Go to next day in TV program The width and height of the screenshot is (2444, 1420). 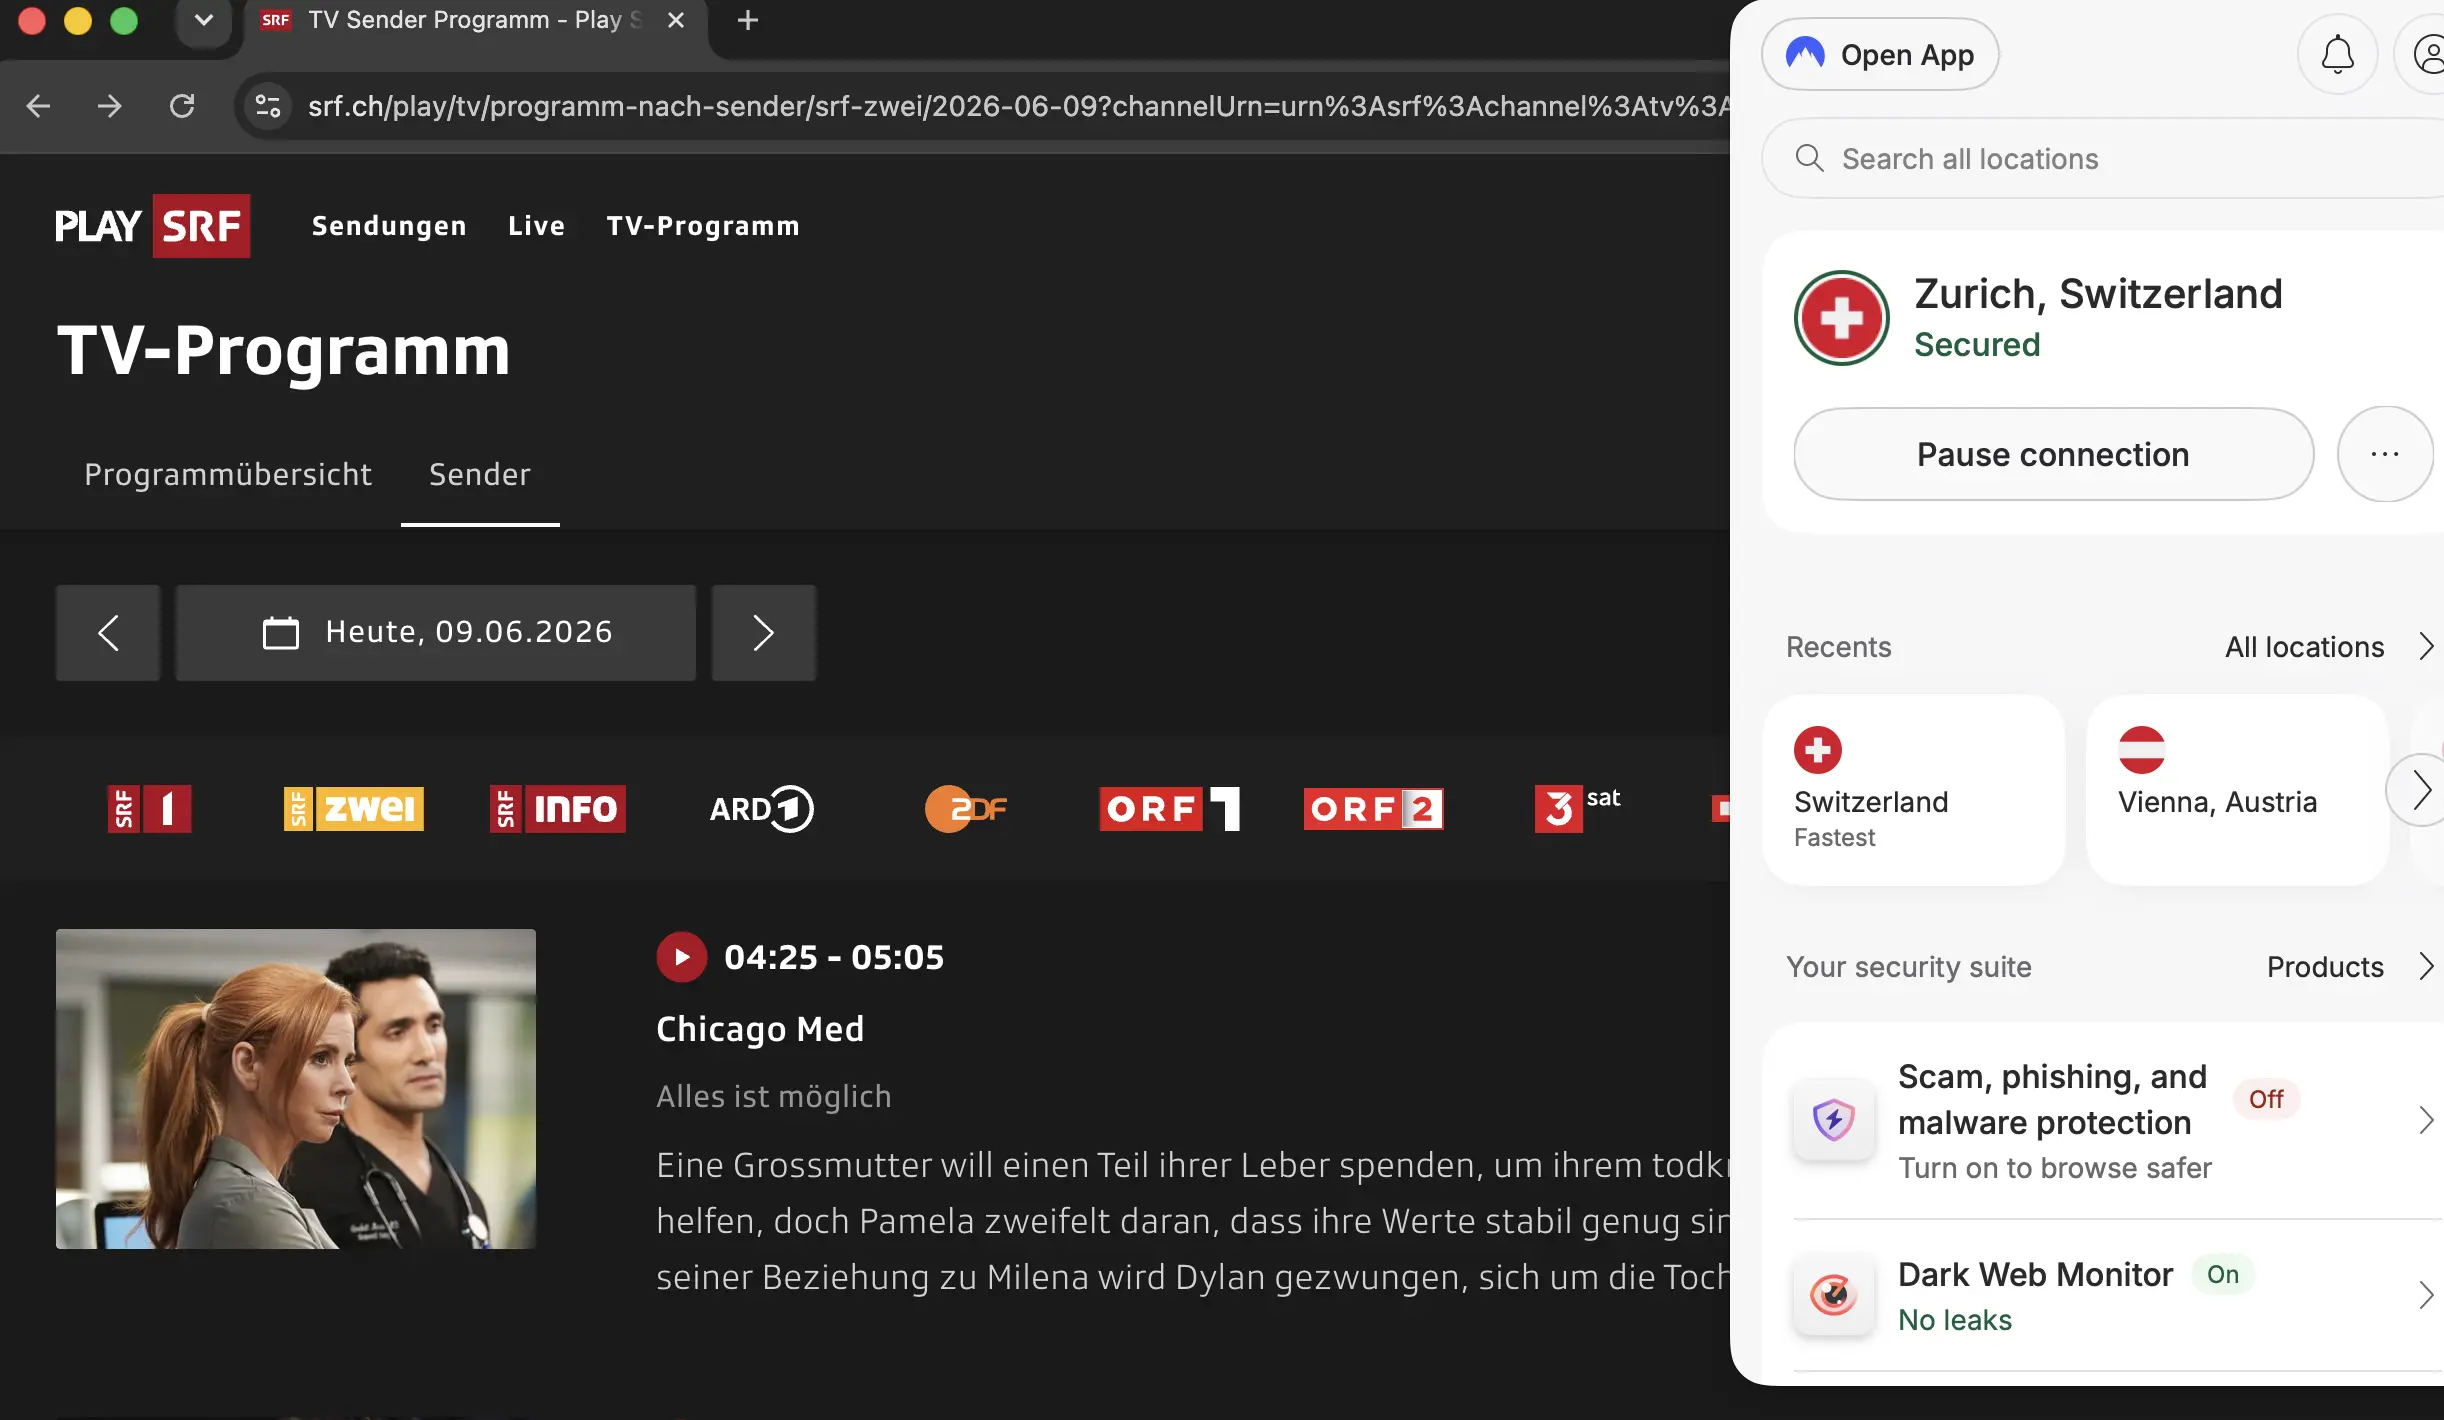[764, 633]
